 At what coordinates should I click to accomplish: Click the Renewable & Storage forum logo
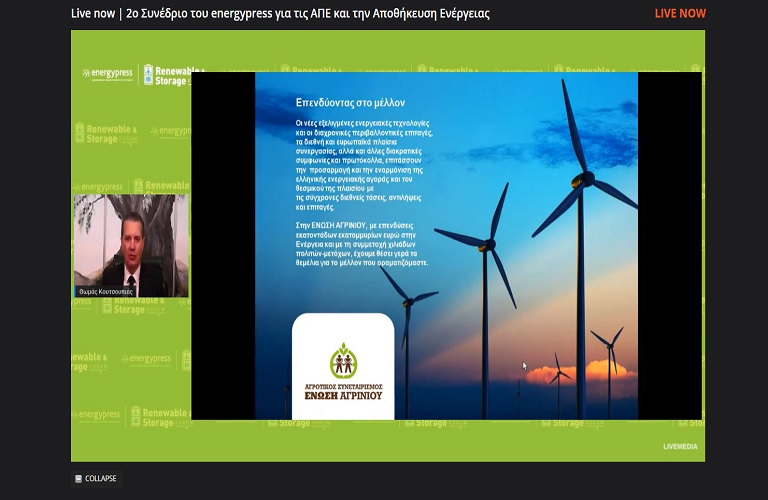[x=168, y=75]
